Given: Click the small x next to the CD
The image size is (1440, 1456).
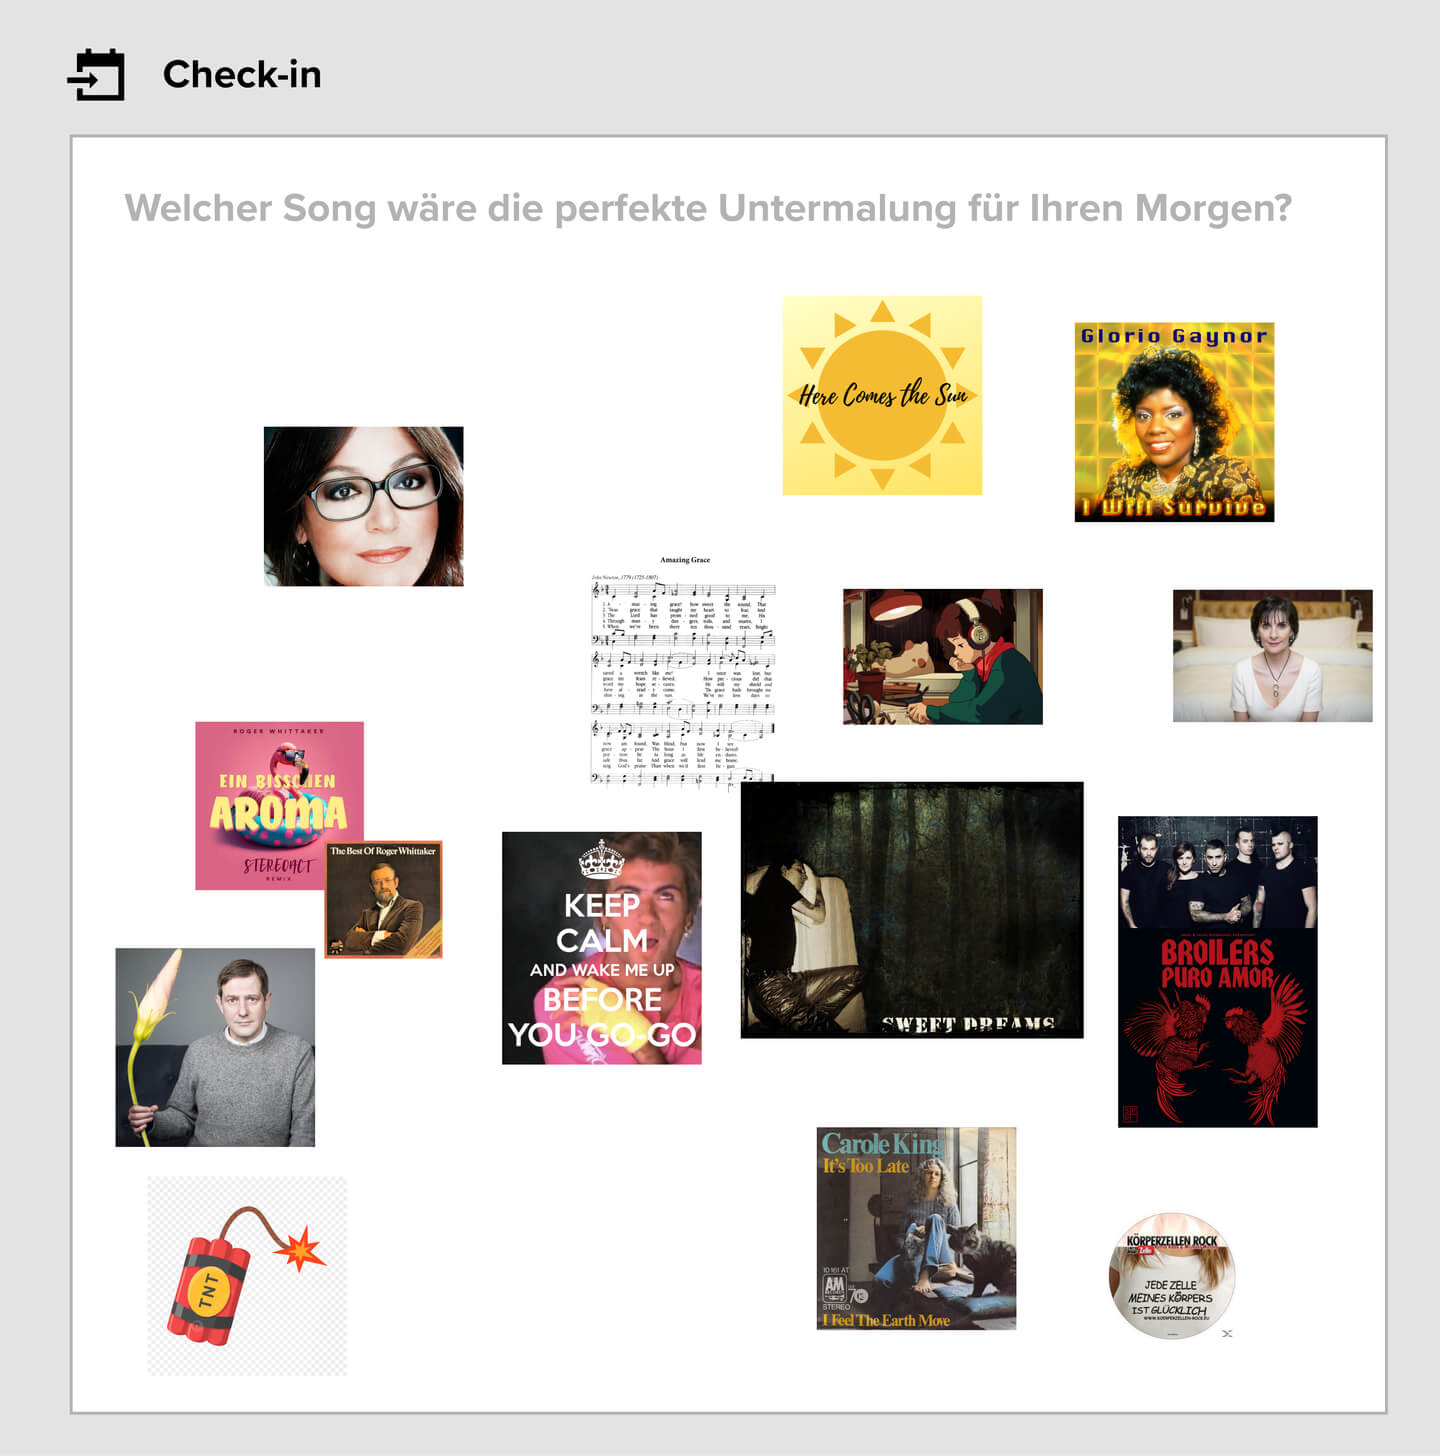Looking at the screenshot, I should click(1227, 1333).
